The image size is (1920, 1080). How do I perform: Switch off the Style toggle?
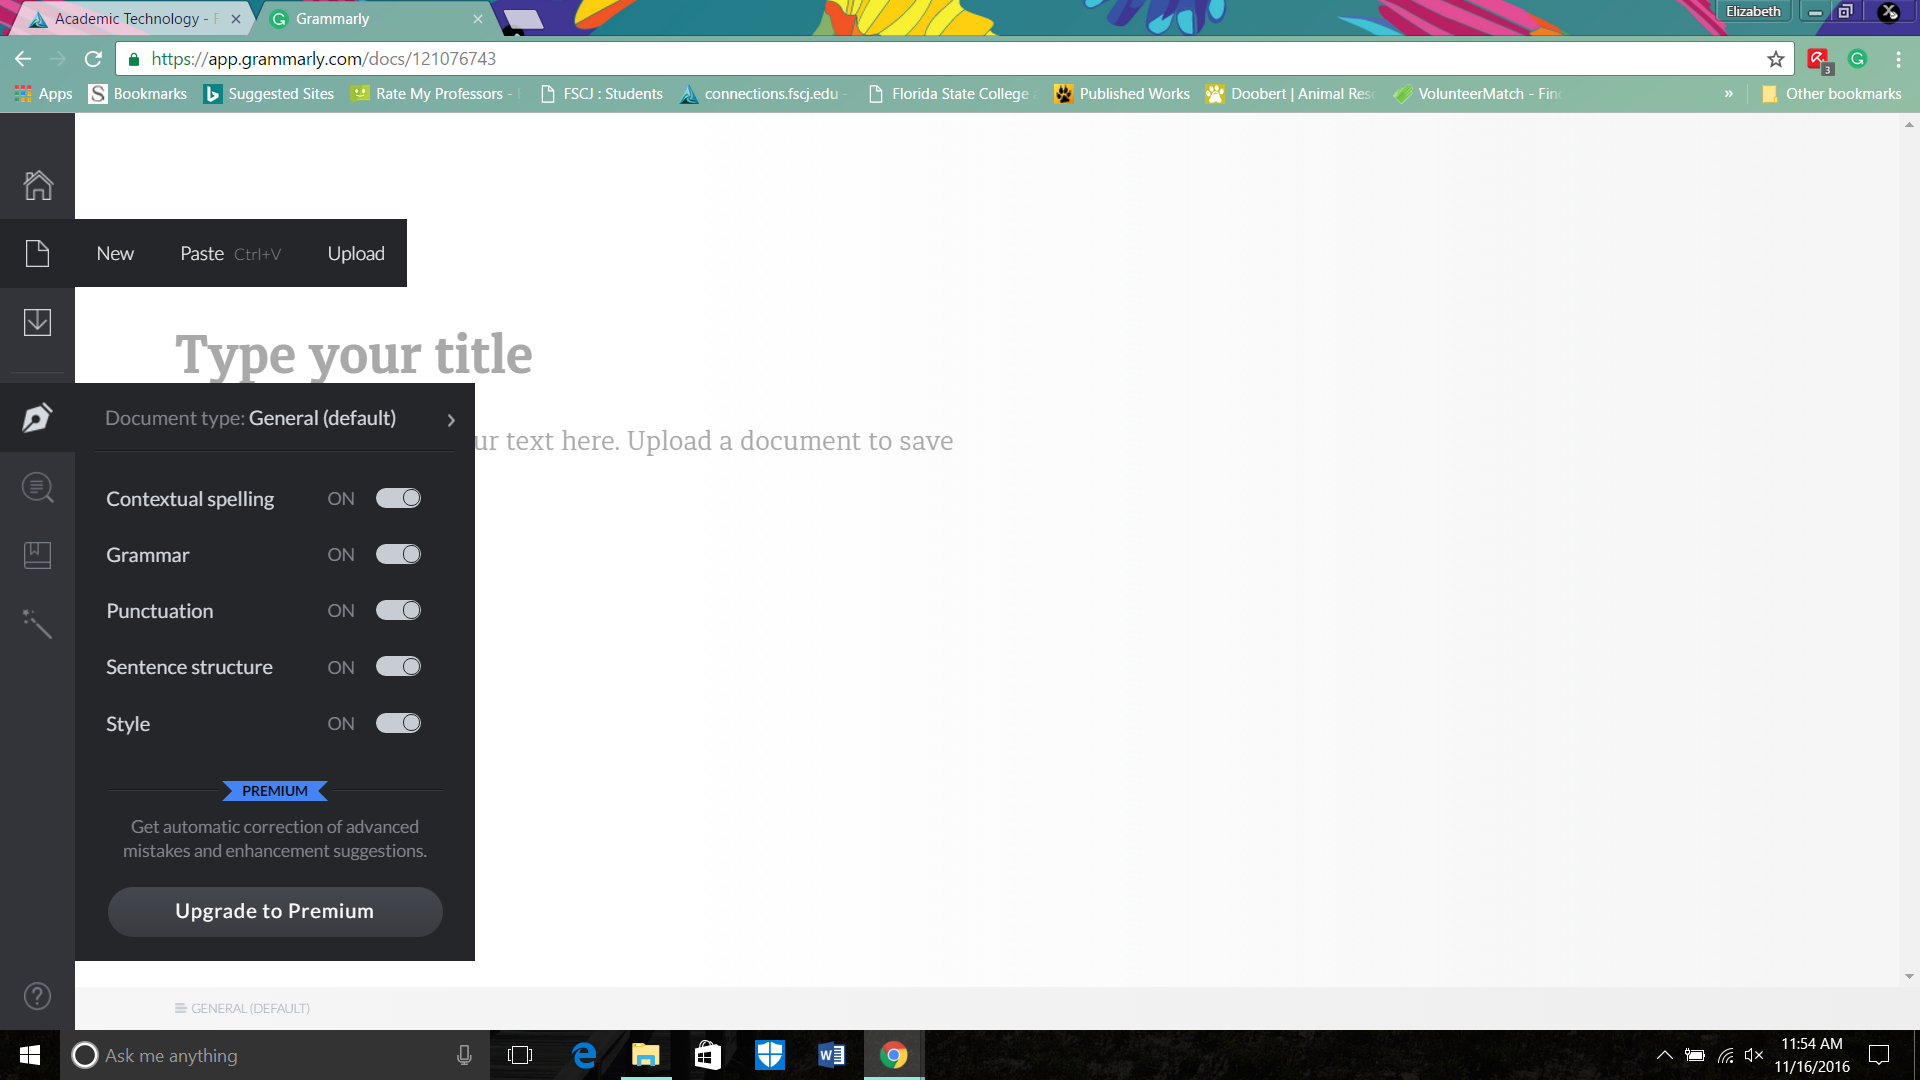tap(398, 723)
